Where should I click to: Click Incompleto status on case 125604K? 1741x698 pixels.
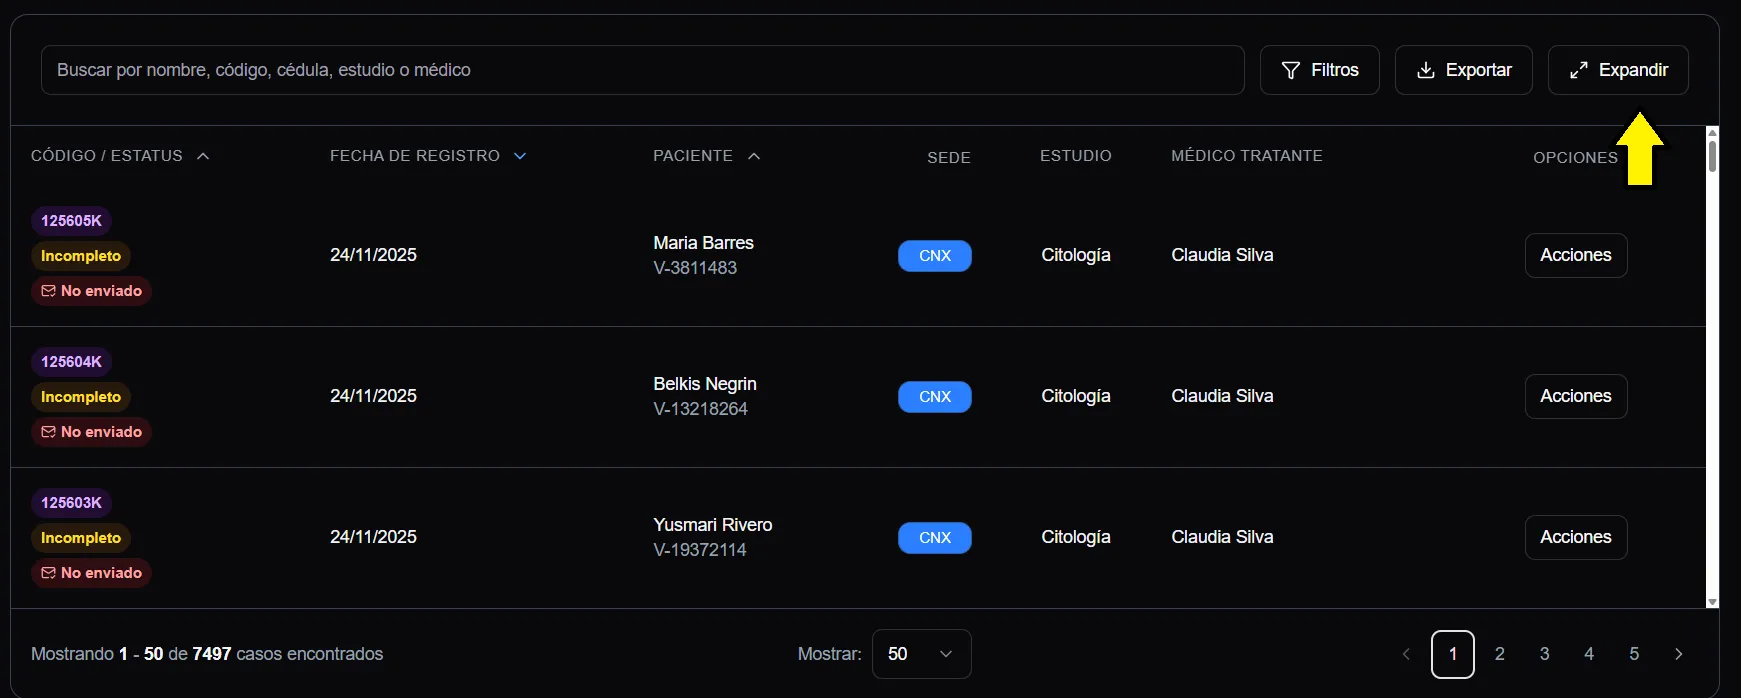click(x=81, y=397)
